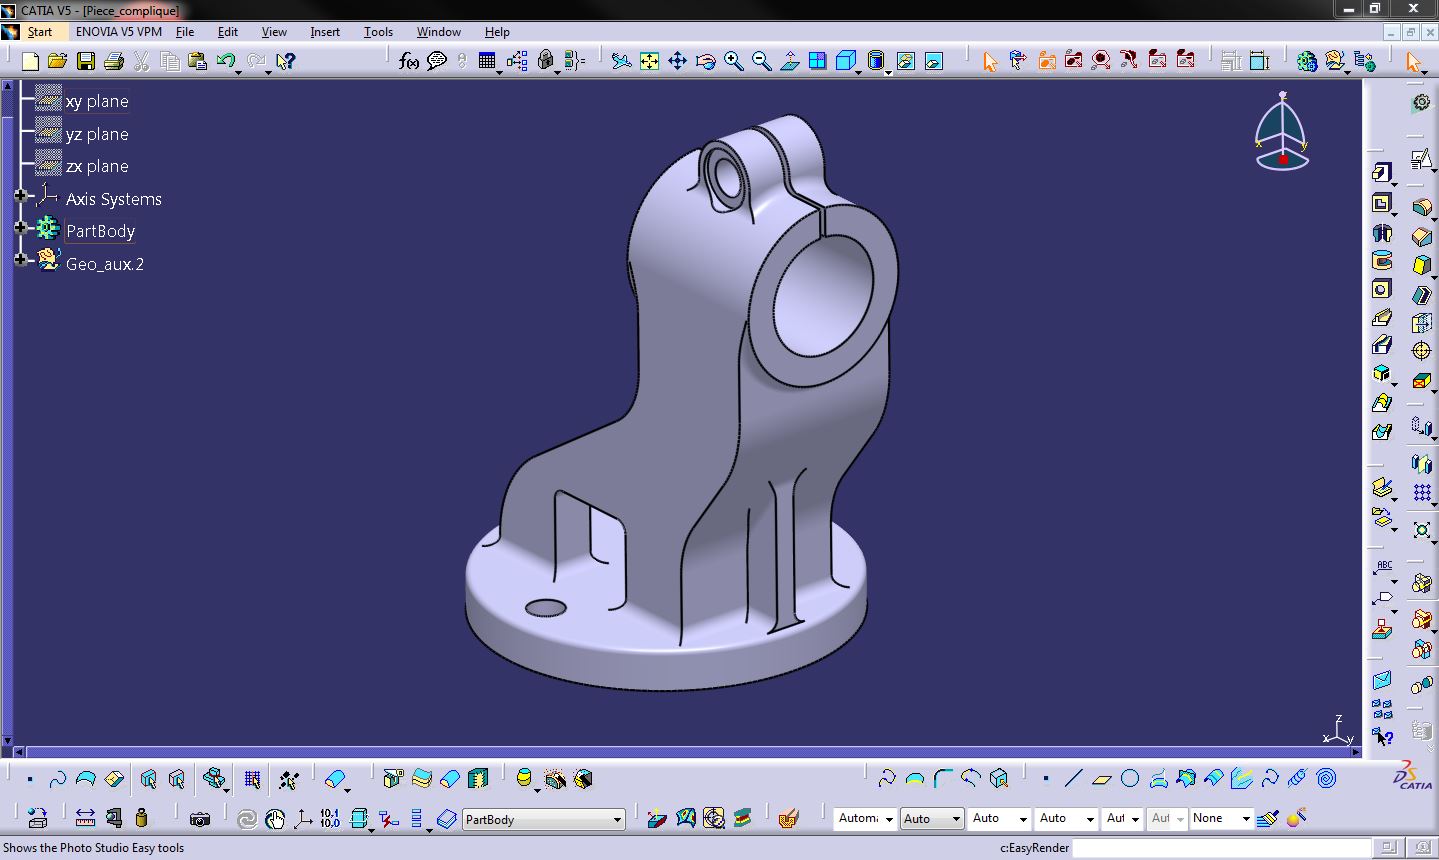Open the Automatic fill color dropdown
This screenshot has height=860, width=1439.
[x=865, y=819]
